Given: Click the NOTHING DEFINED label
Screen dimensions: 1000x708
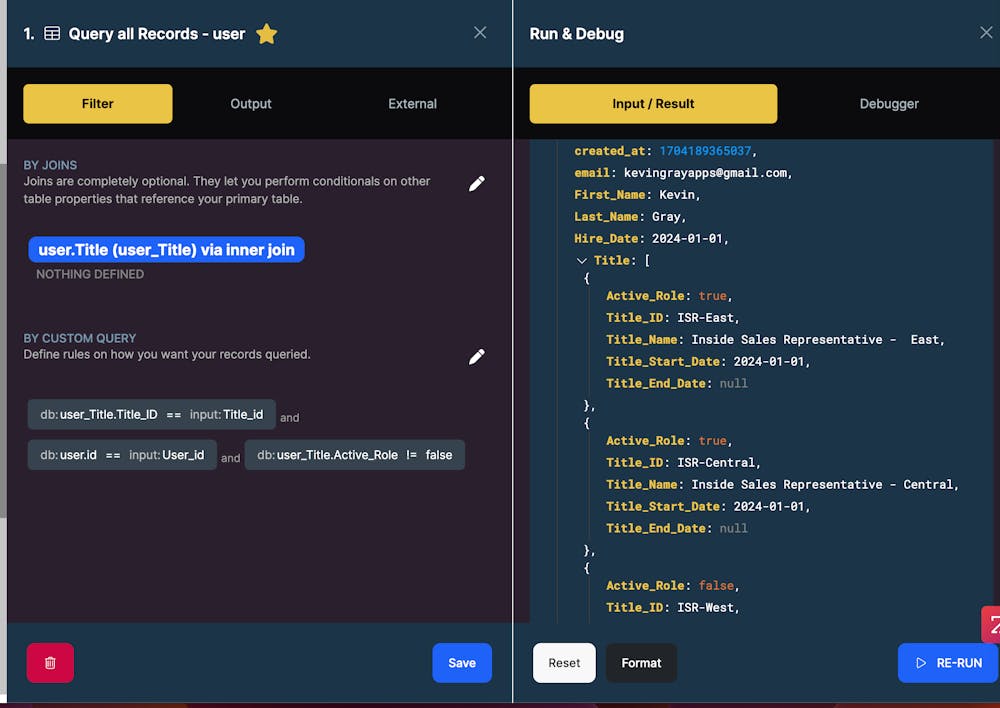Looking at the screenshot, I should [90, 274].
